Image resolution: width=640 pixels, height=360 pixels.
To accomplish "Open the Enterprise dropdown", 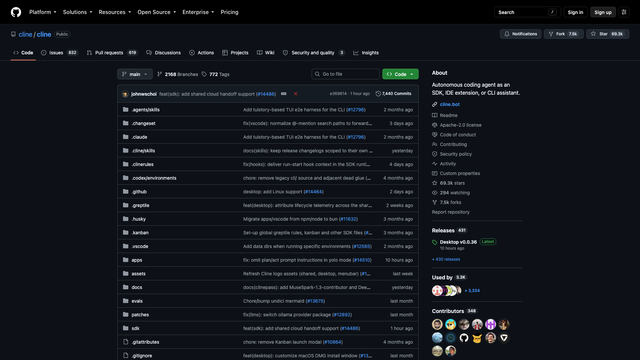I will 198,12.
